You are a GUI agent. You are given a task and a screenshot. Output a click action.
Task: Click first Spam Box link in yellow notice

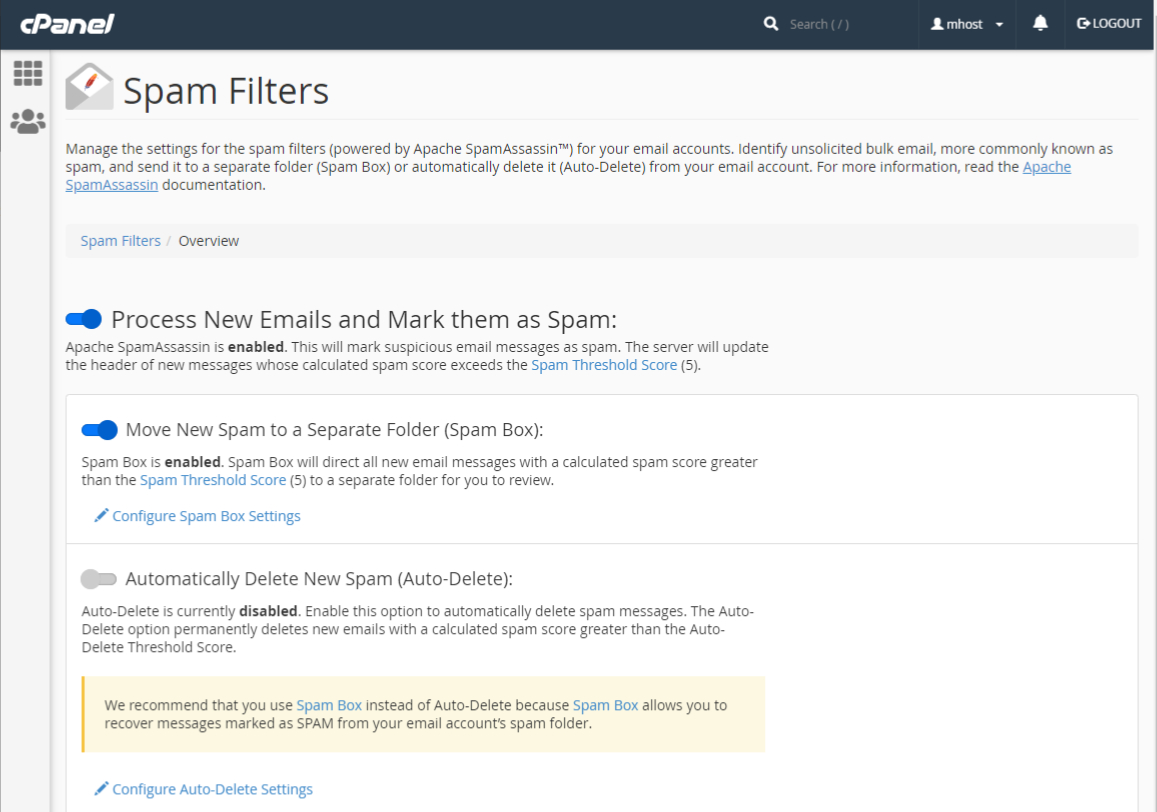[329, 705]
